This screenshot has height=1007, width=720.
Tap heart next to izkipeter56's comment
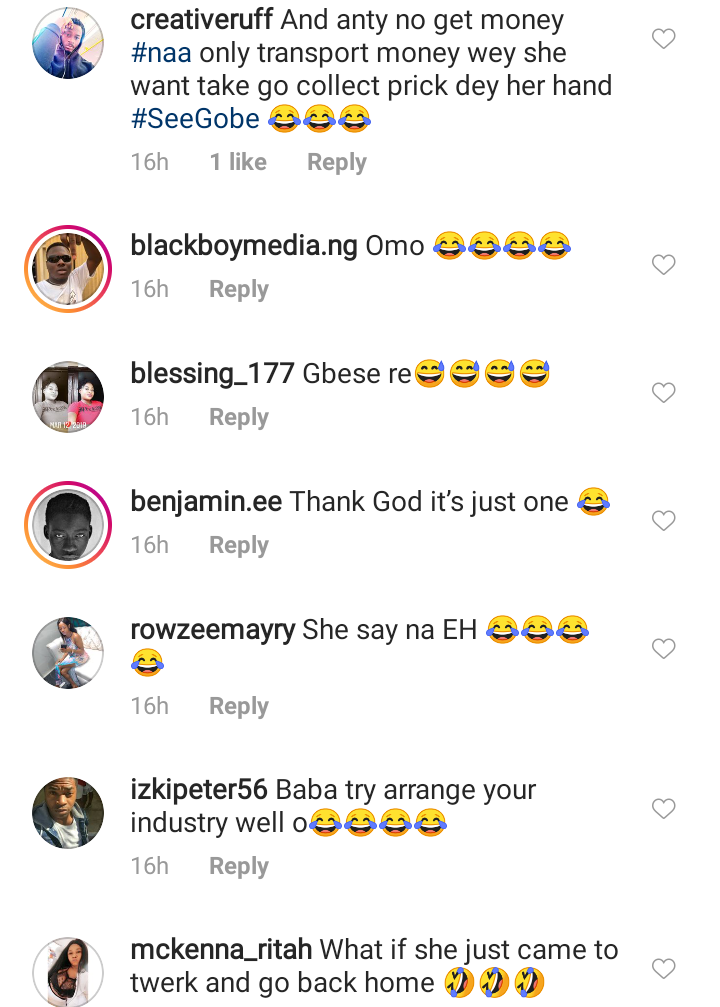pos(663,808)
